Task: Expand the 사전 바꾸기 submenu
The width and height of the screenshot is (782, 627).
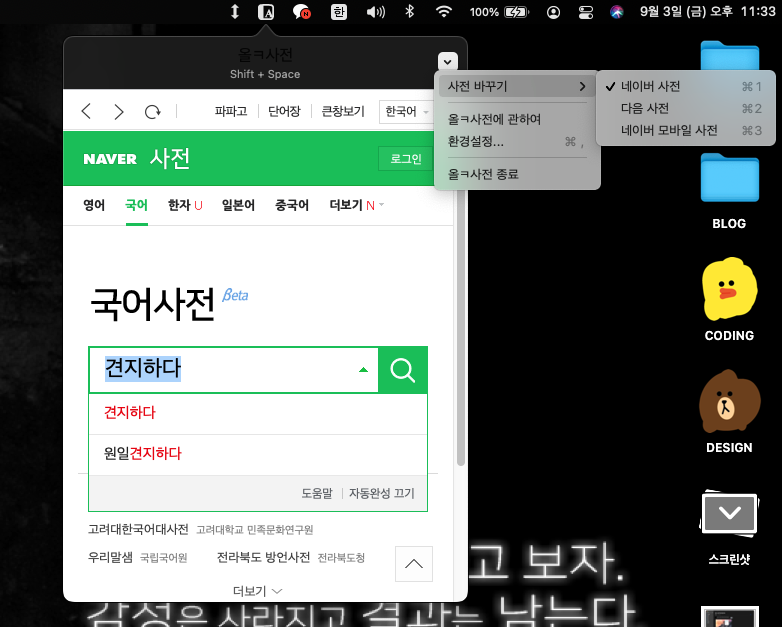Action: tap(517, 86)
